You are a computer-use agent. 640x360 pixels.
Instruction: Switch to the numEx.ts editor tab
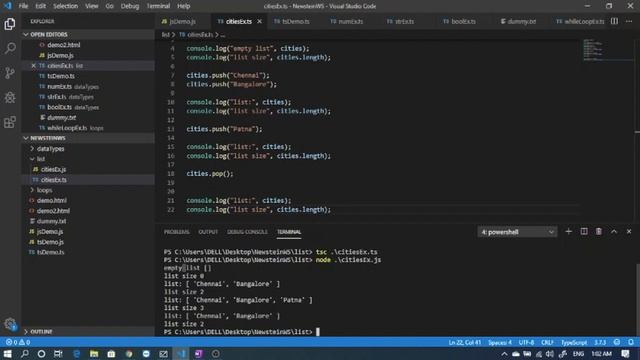point(351,21)
